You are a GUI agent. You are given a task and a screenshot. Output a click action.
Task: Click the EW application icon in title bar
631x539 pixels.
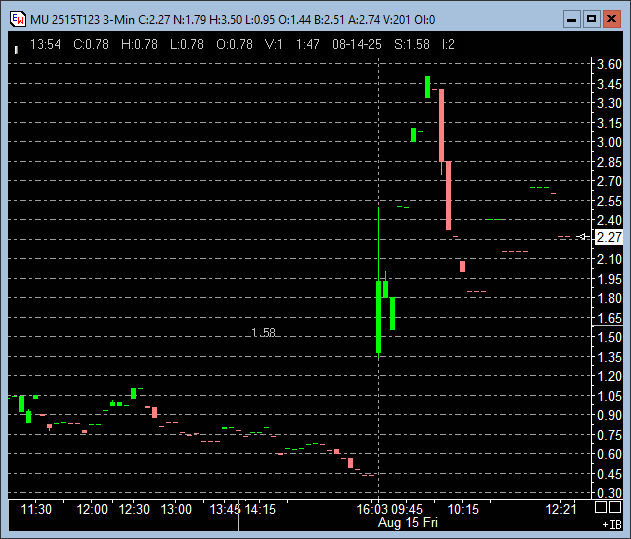click(x=18, y=19)
